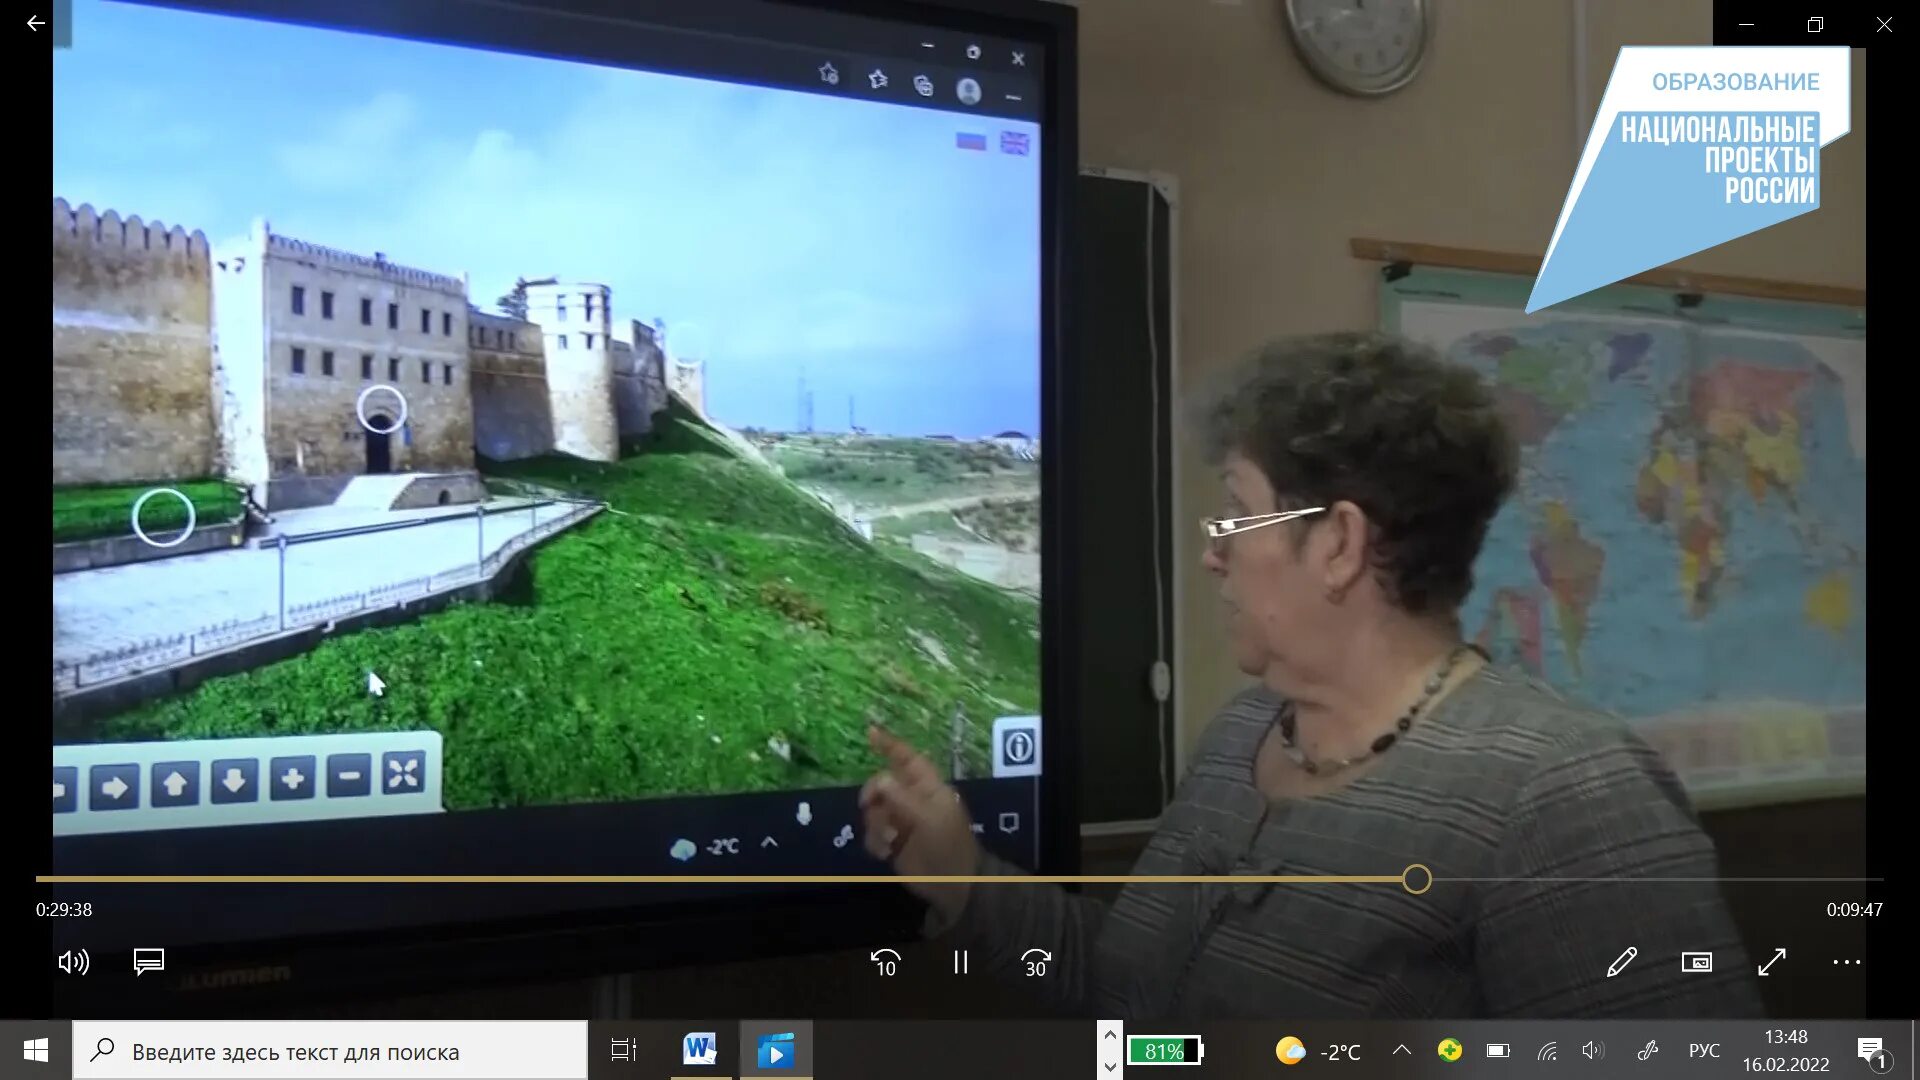This screenshot has height=1080, width=1920.
Task: Skip back 10 seconds
Action: [x=886, y=962]
